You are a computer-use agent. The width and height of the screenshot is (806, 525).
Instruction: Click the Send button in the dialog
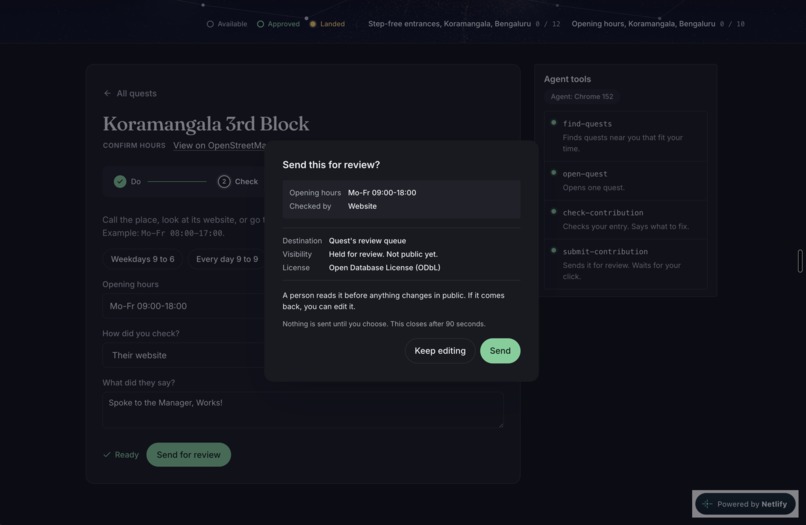pyautogui.click(x=500, y=351)
